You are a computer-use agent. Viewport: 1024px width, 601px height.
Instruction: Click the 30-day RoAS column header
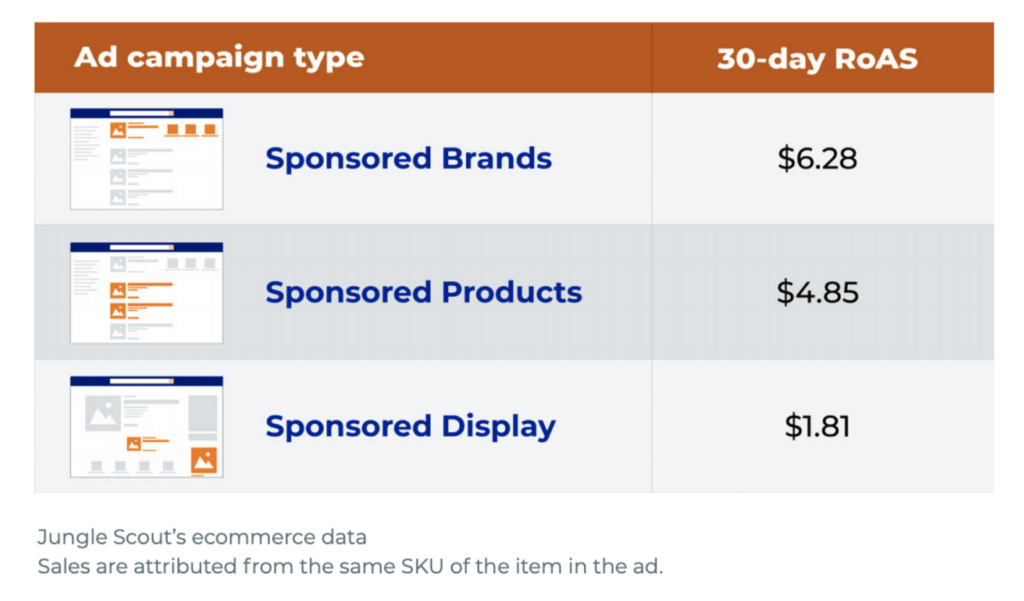(x=817, y=57)
